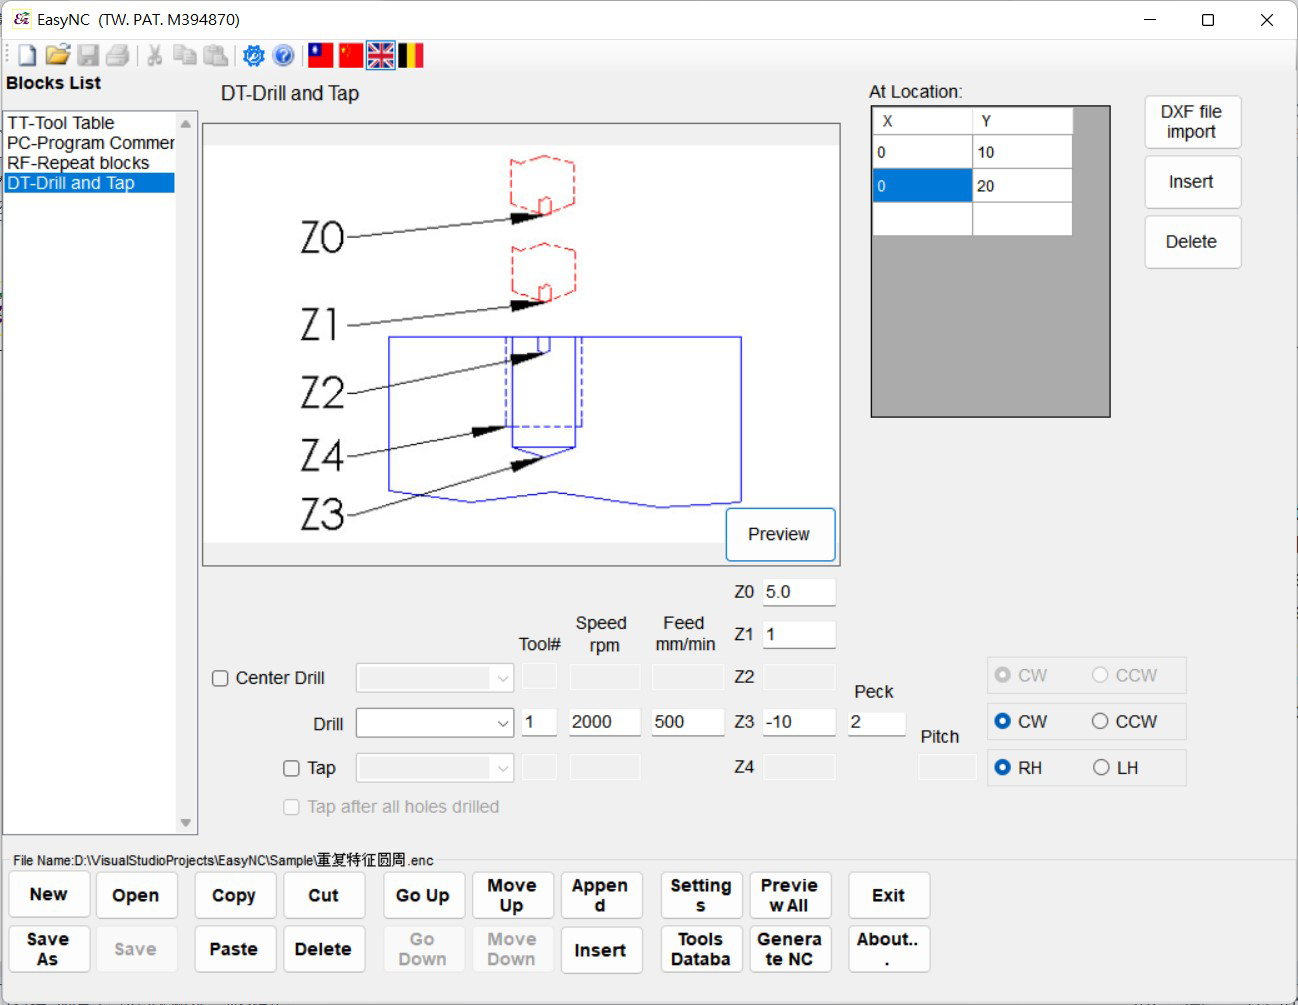Switch language with the China flag icon
The image size is (1298, 1005).
[350, 55]
